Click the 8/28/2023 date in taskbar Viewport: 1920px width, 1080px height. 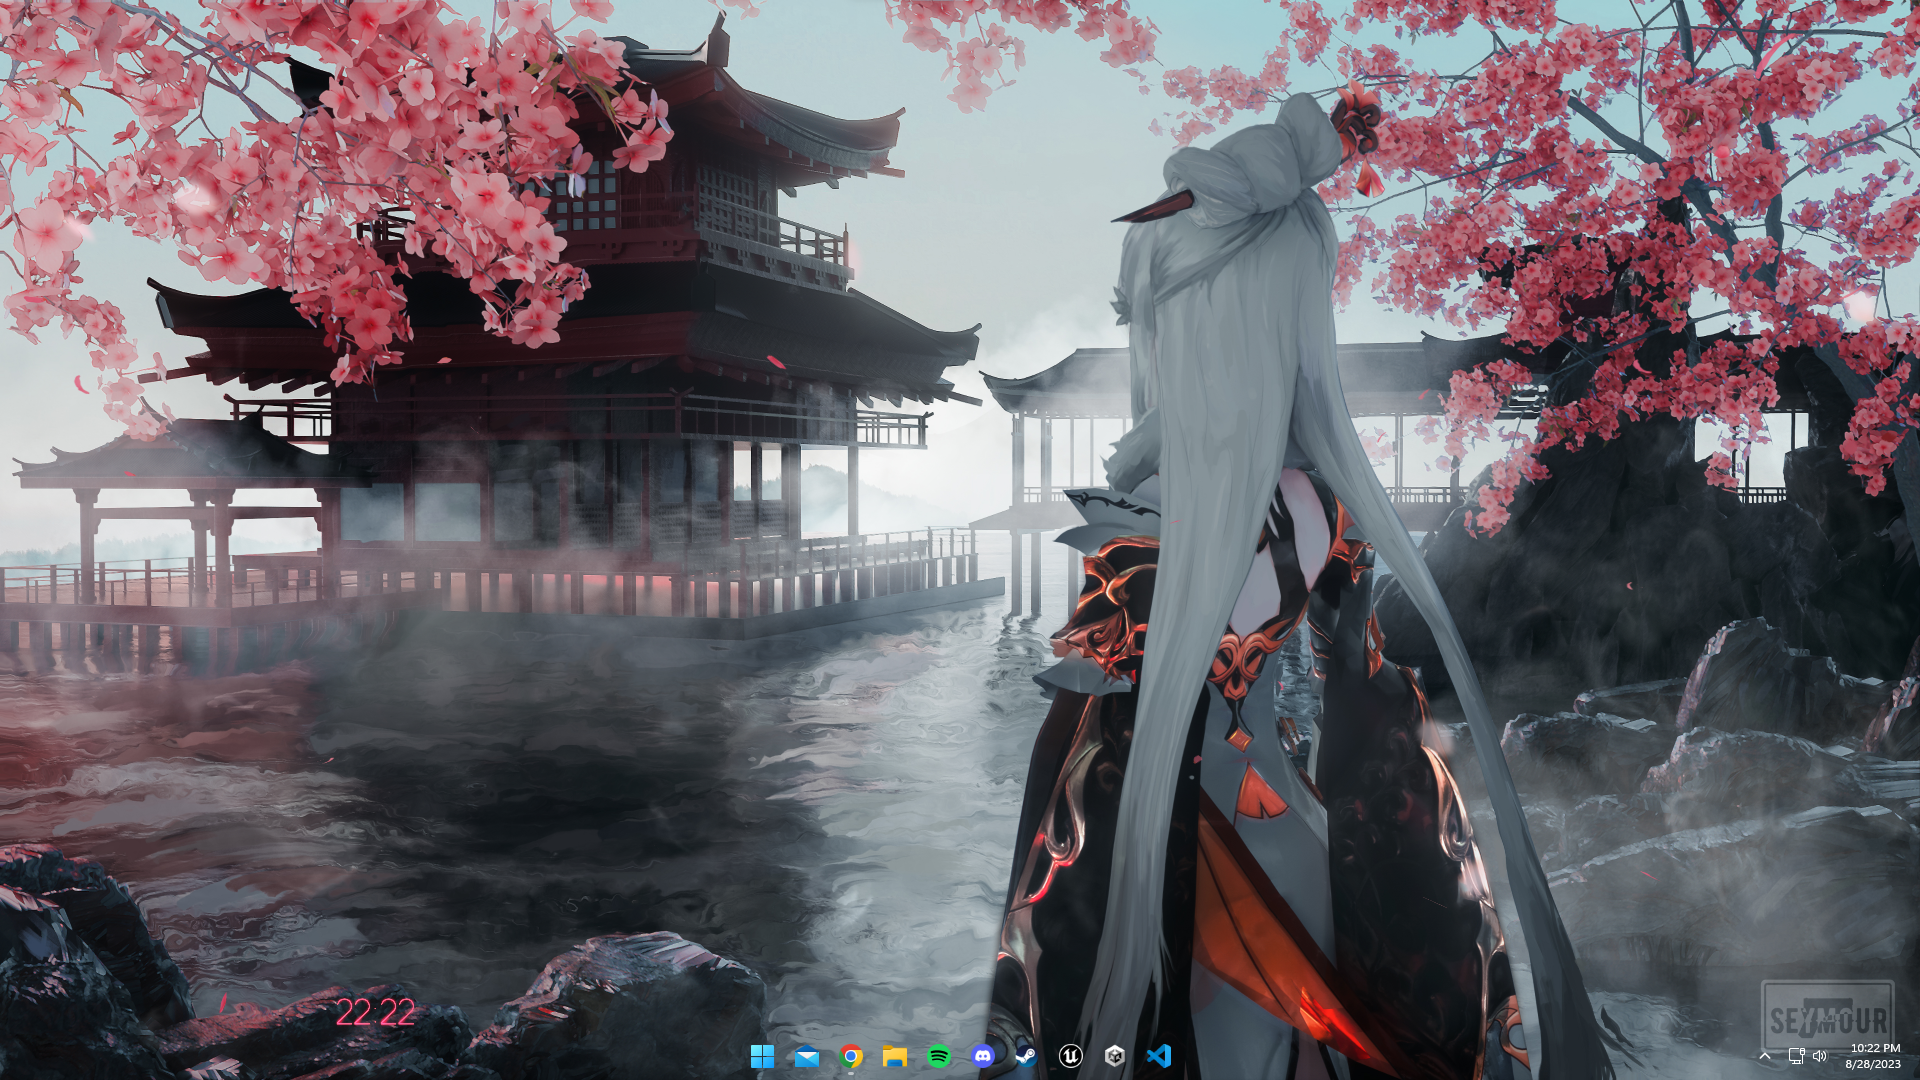pyautogui.click(x=1872, y=1065)
